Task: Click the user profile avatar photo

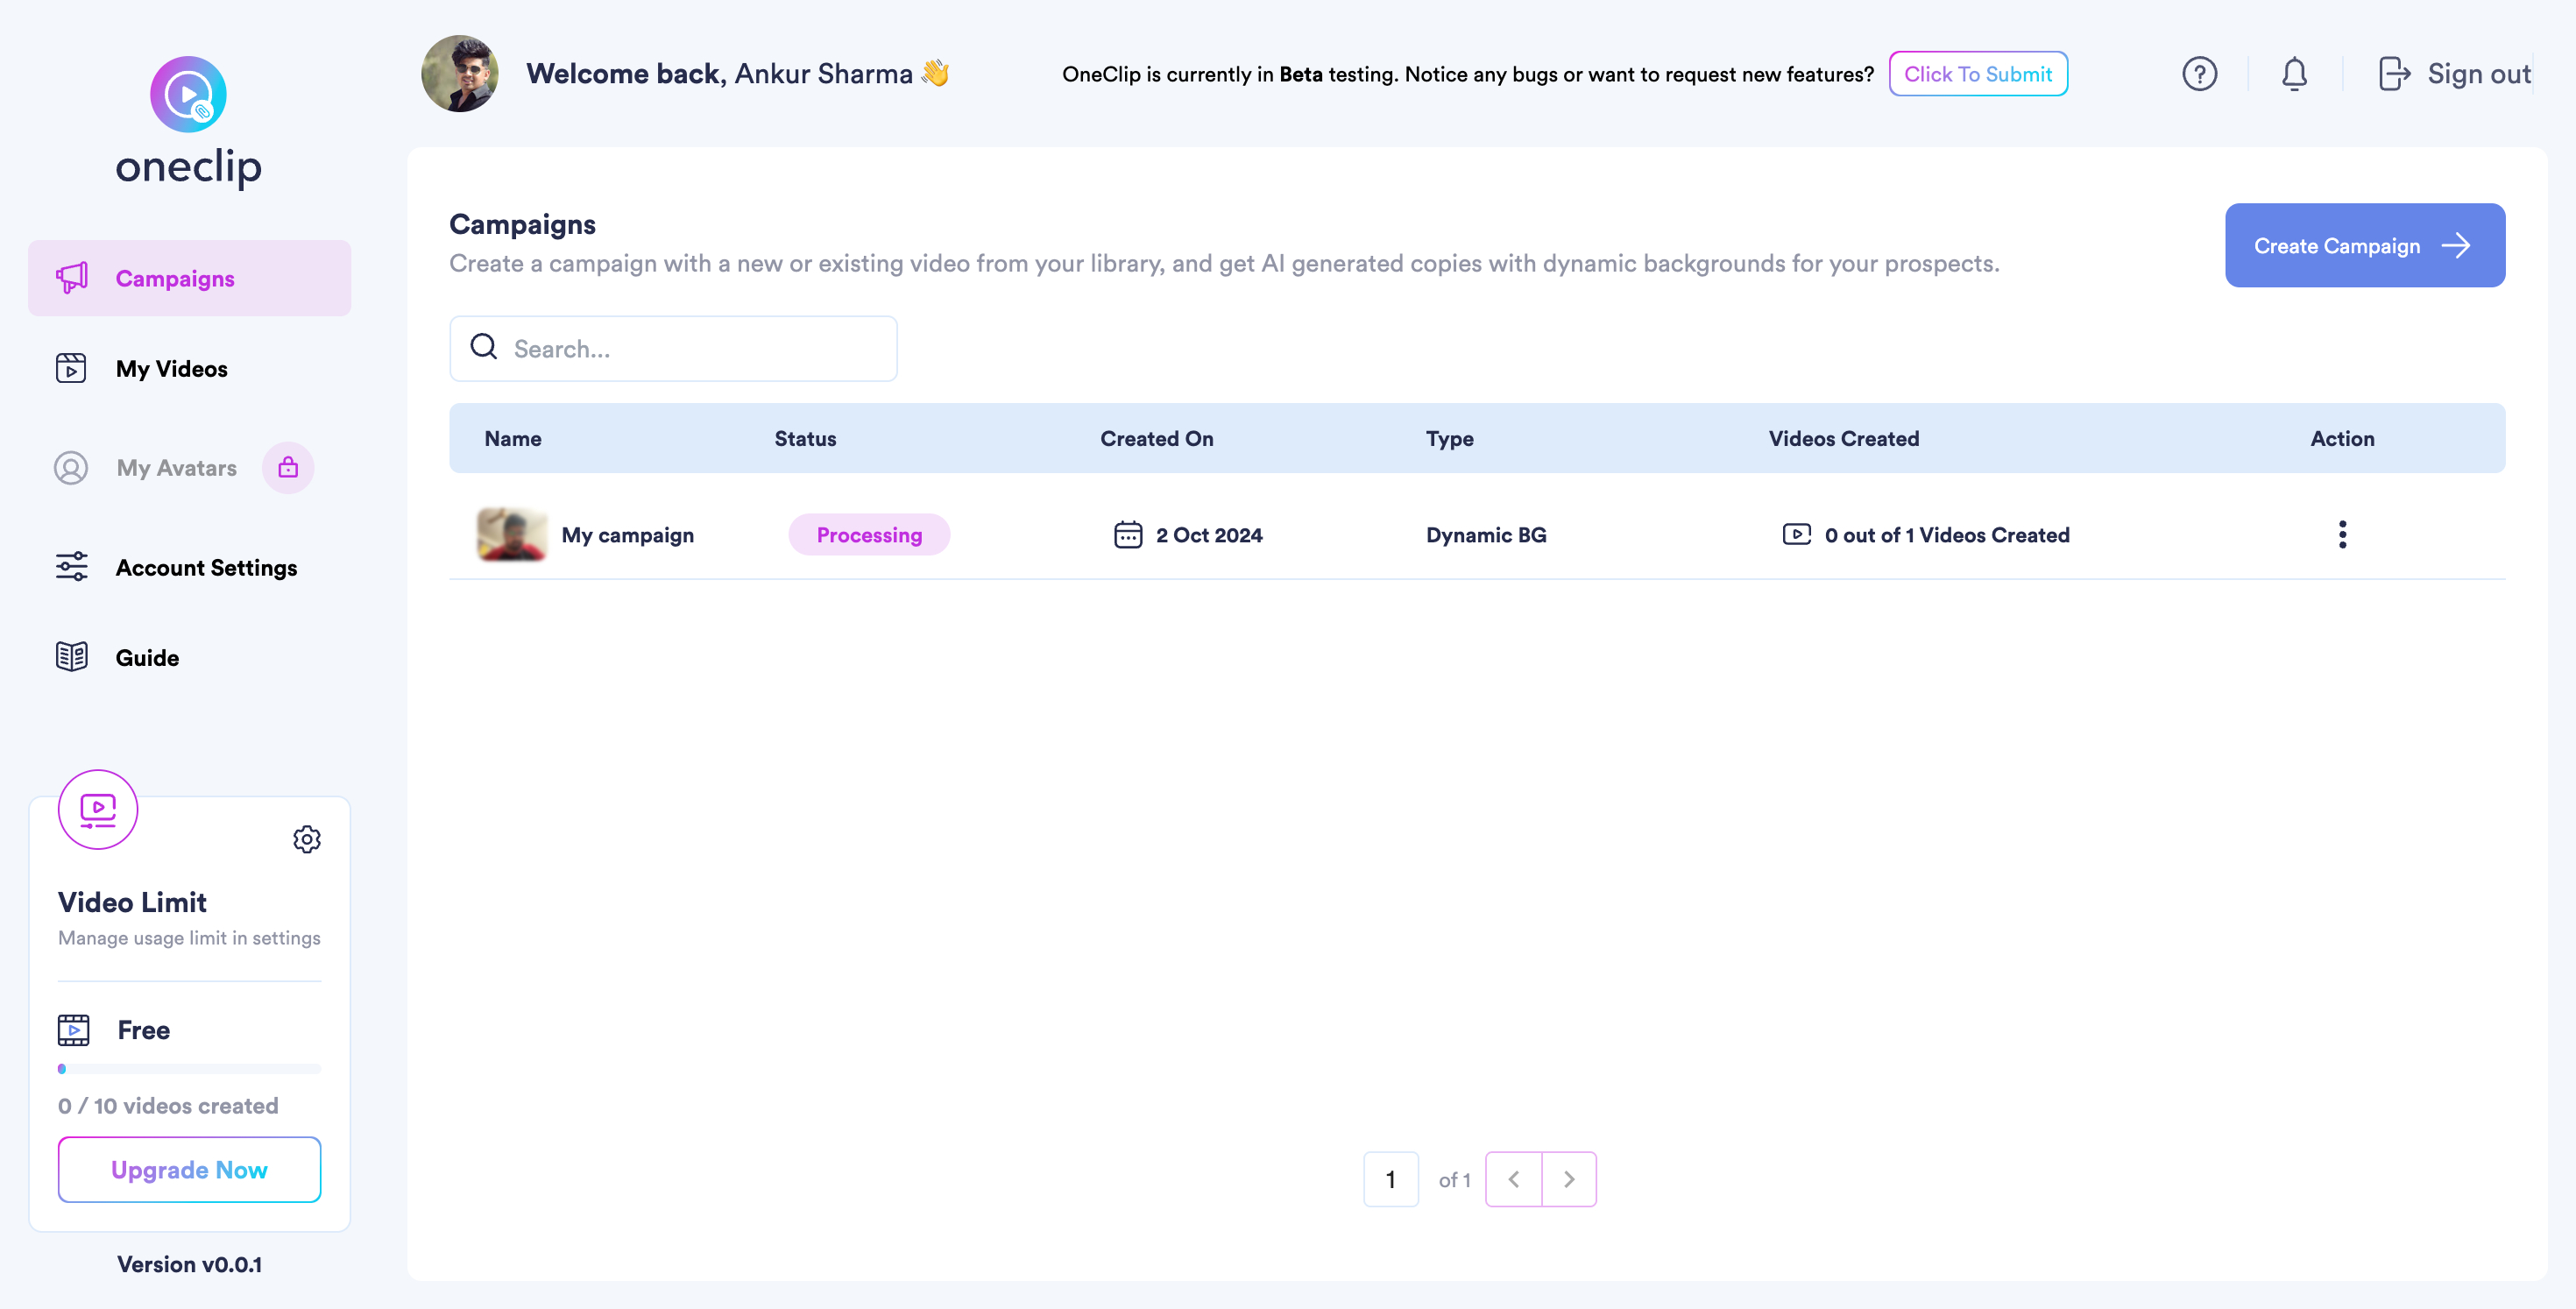Action: 460,73
